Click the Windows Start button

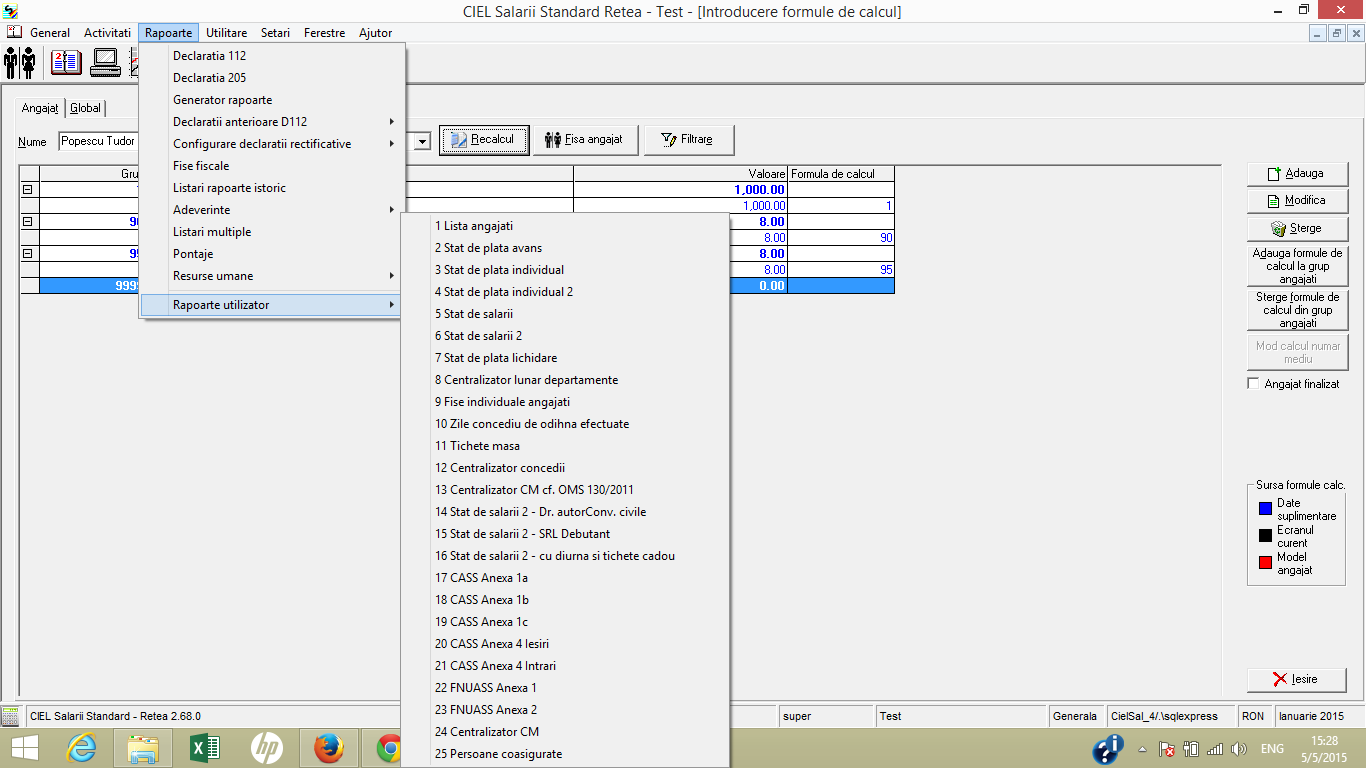pos(24,747)
